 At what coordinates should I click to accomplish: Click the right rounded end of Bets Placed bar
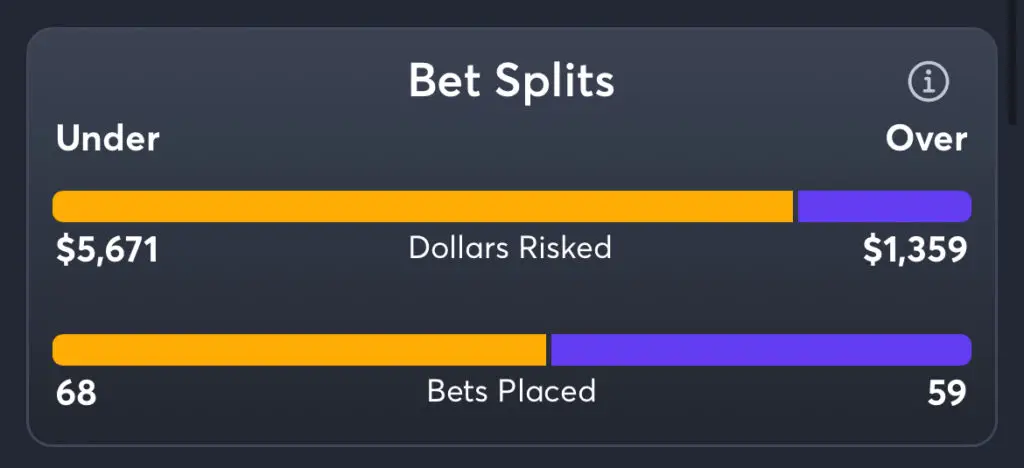963,350
